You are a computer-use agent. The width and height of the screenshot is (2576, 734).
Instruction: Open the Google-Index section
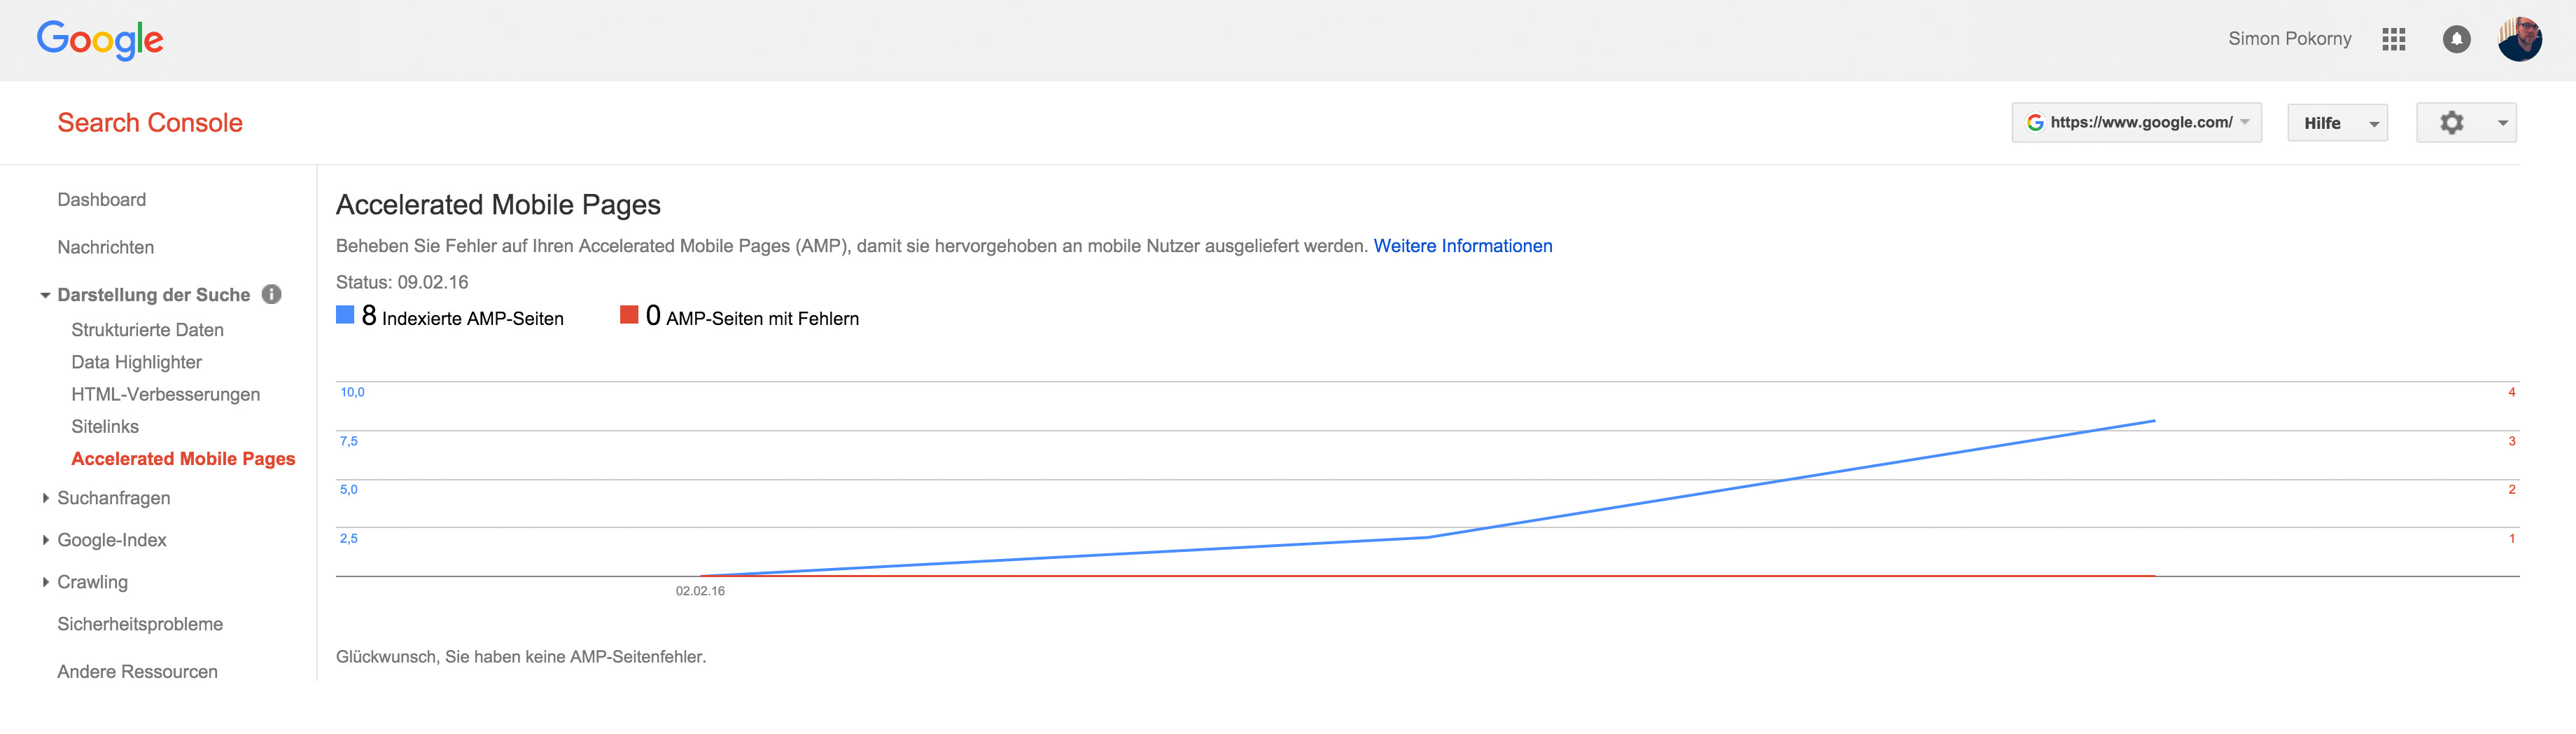(111, 540)
